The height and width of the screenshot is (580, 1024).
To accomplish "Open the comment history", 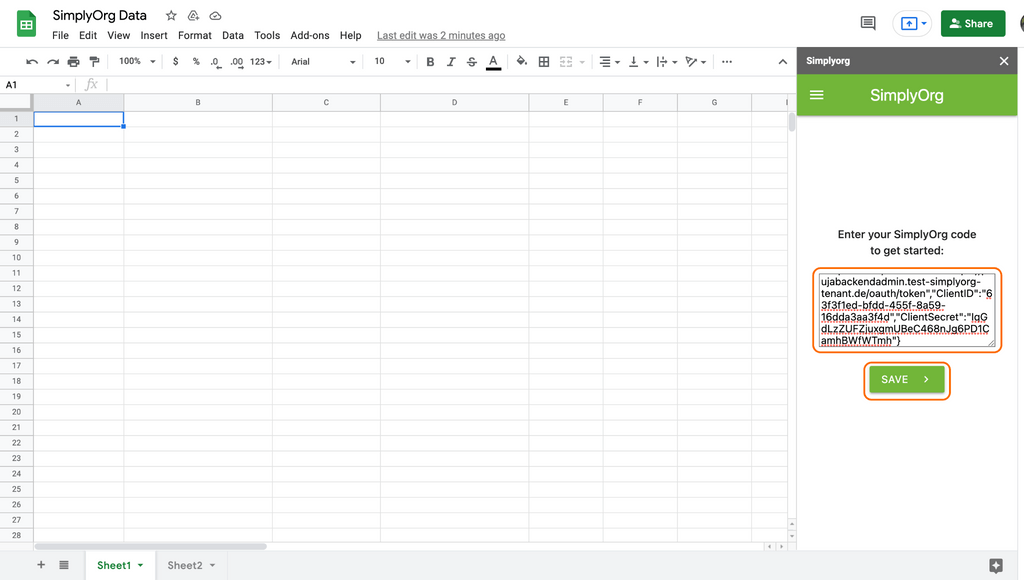I will [x=868, y=24].
